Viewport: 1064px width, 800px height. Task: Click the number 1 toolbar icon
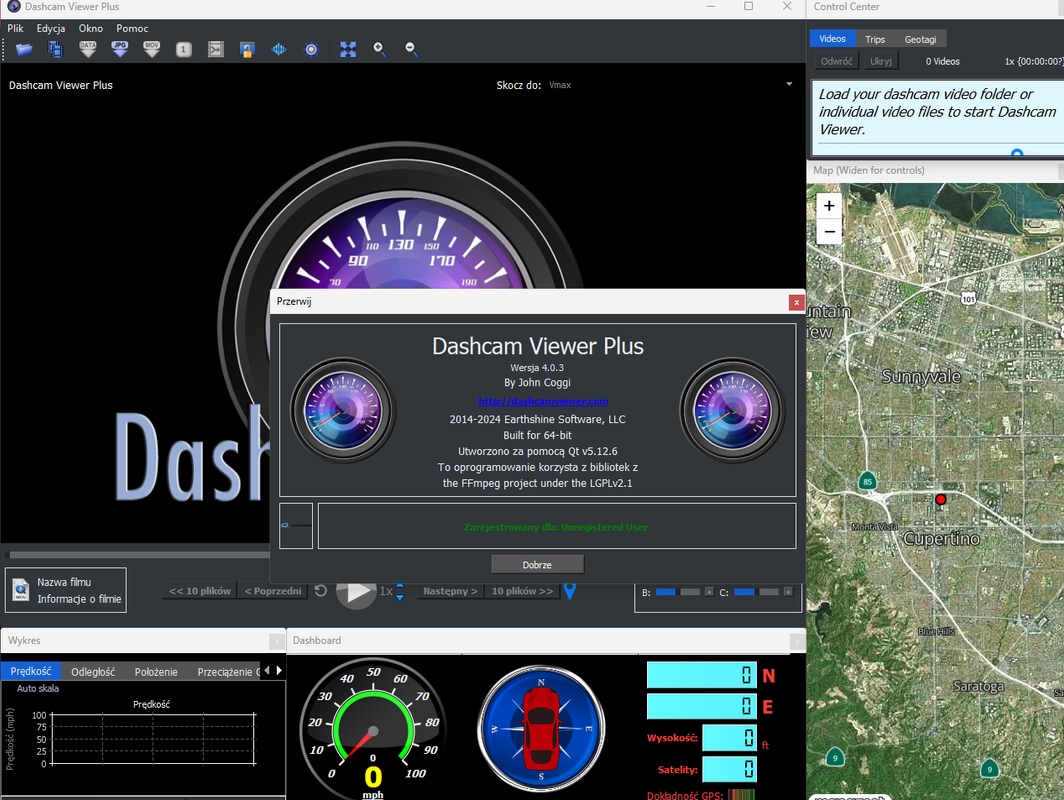click(x=184, y=50)
